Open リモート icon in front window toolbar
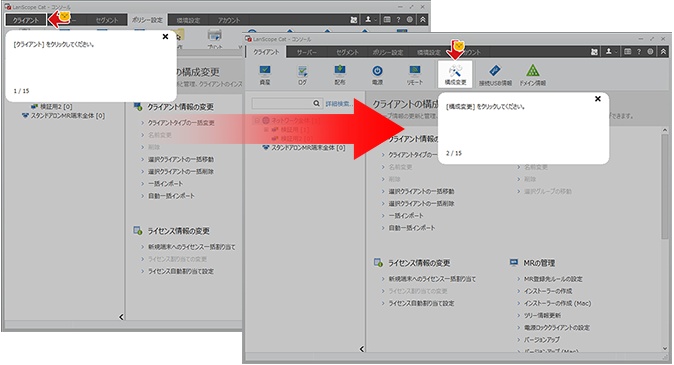This screenshot has height=365, width=674. (415, 74)
